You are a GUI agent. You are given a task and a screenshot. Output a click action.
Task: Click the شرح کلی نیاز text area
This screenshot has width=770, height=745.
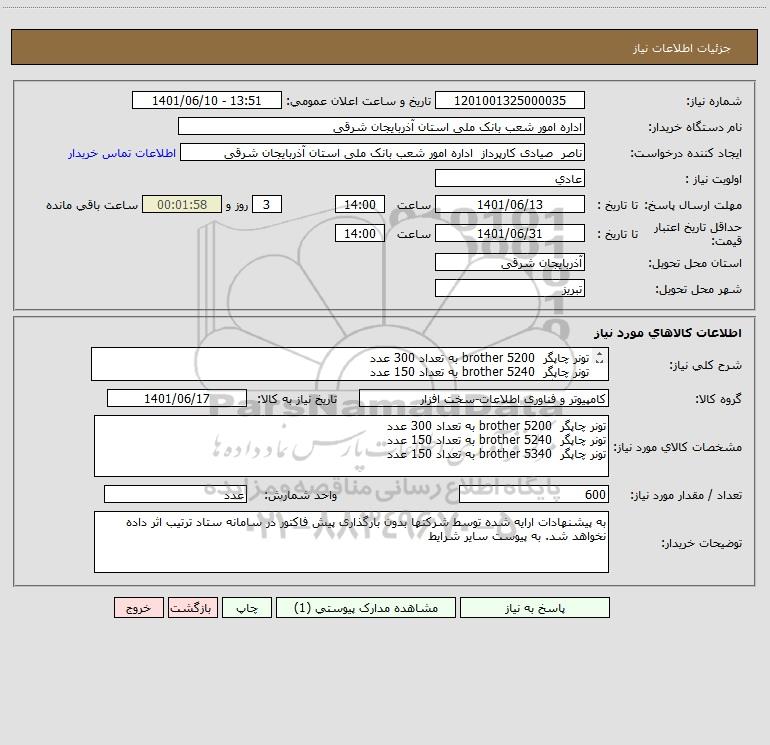click(350, 364)
